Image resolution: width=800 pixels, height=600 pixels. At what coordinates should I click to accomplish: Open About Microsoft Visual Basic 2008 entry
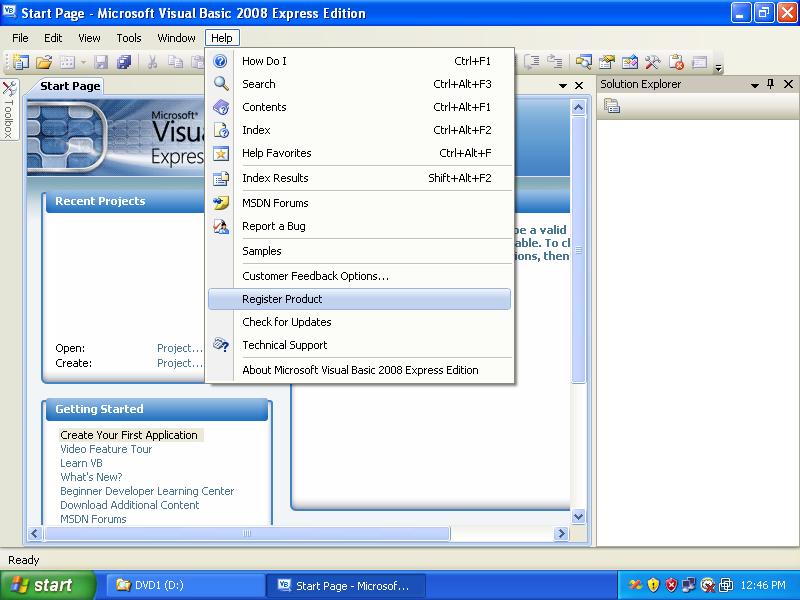[359, 370]
